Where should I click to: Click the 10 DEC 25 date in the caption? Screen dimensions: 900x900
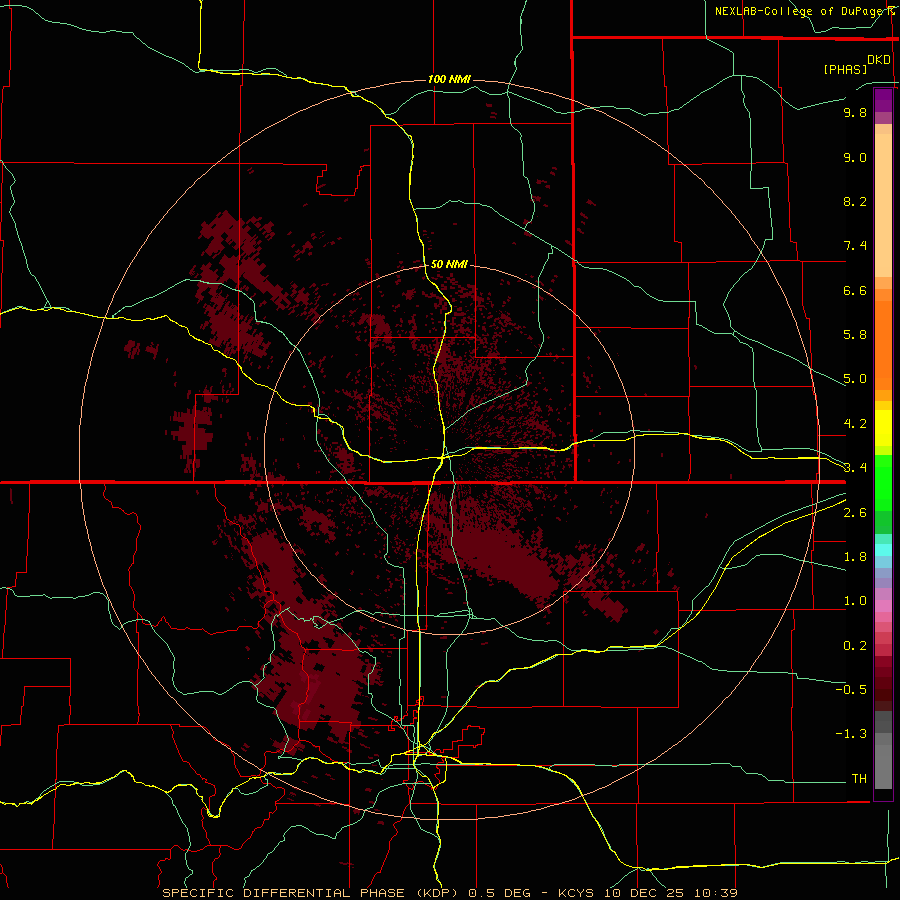tap(645, 893)
